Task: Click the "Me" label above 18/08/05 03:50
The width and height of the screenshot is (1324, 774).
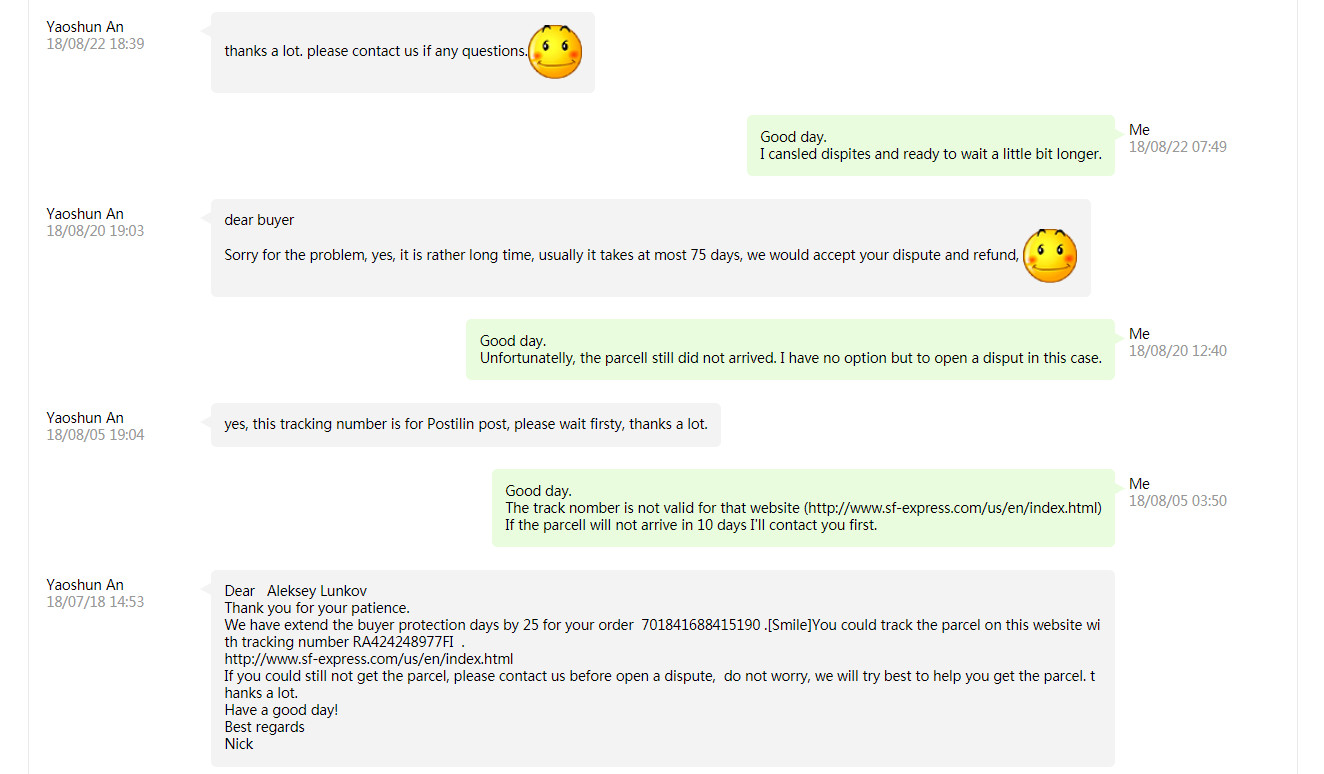Action: pyautogui.click(x=1139, y=484)
